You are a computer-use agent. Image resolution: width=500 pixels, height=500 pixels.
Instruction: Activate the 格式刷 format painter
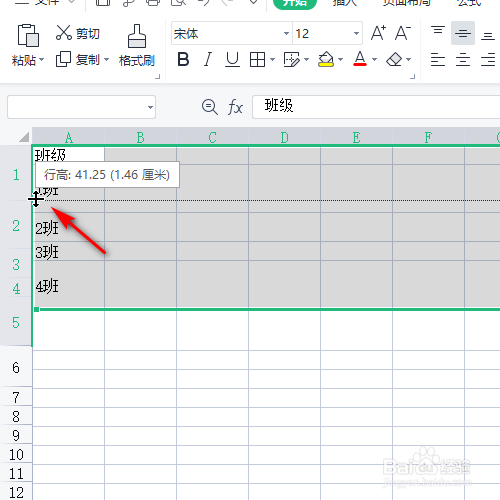click(x=137, y=45)
